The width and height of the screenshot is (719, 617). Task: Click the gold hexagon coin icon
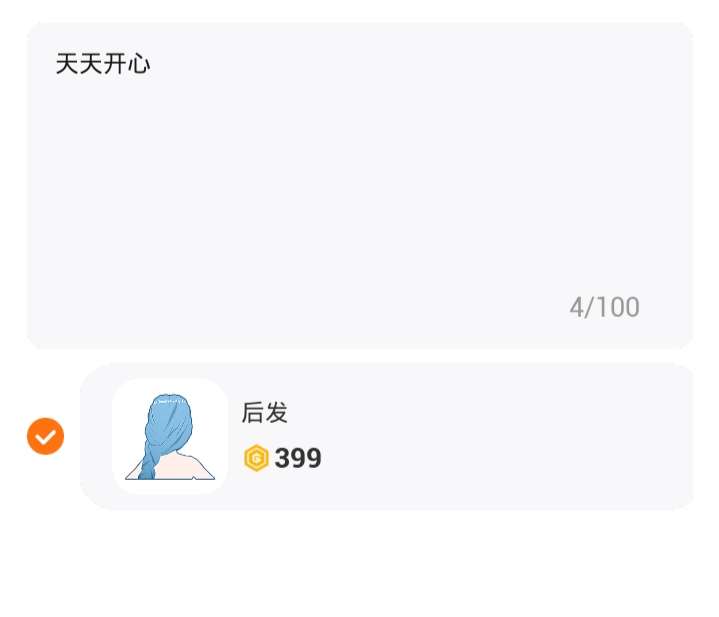[256, 458]
